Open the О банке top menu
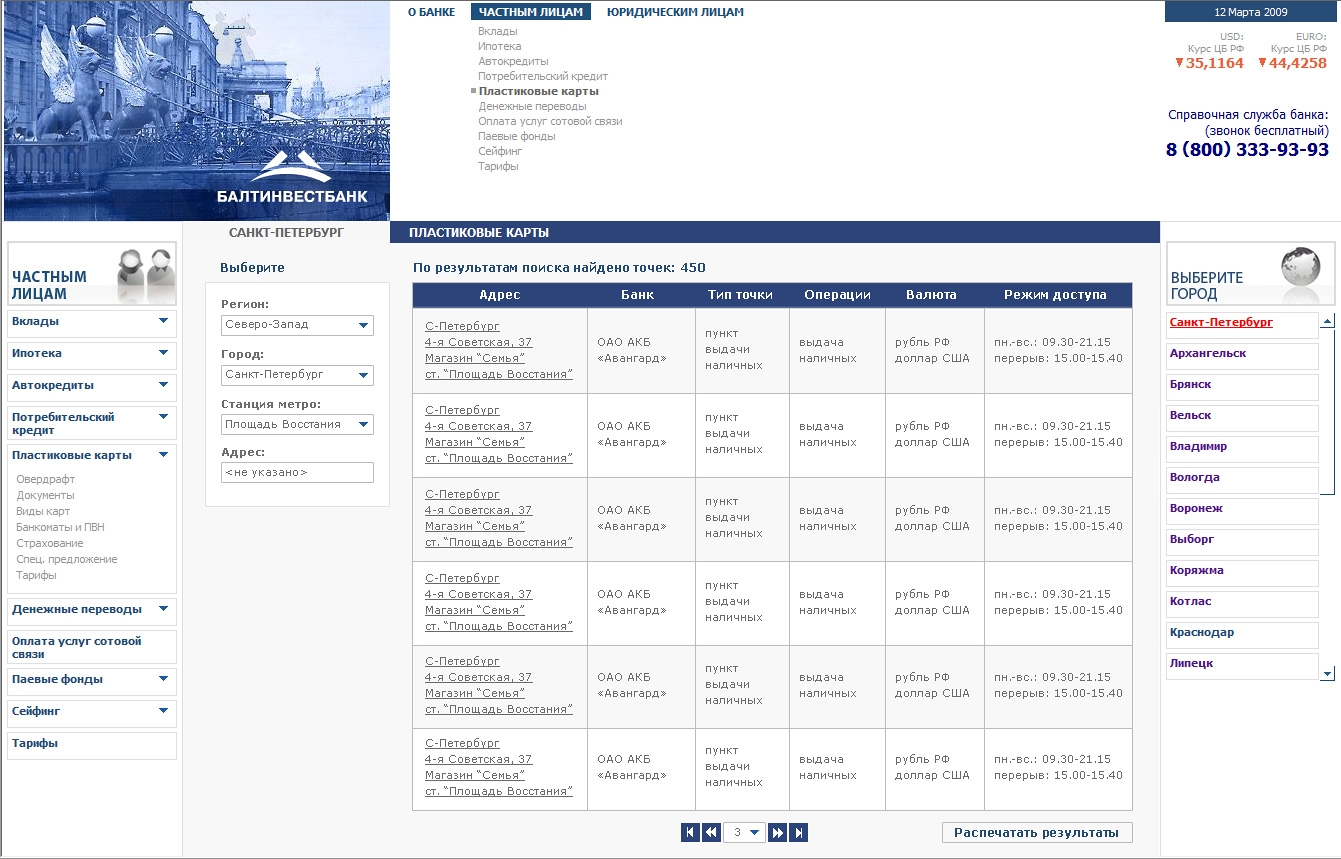The image size is (1341, 859). (431, 12)
